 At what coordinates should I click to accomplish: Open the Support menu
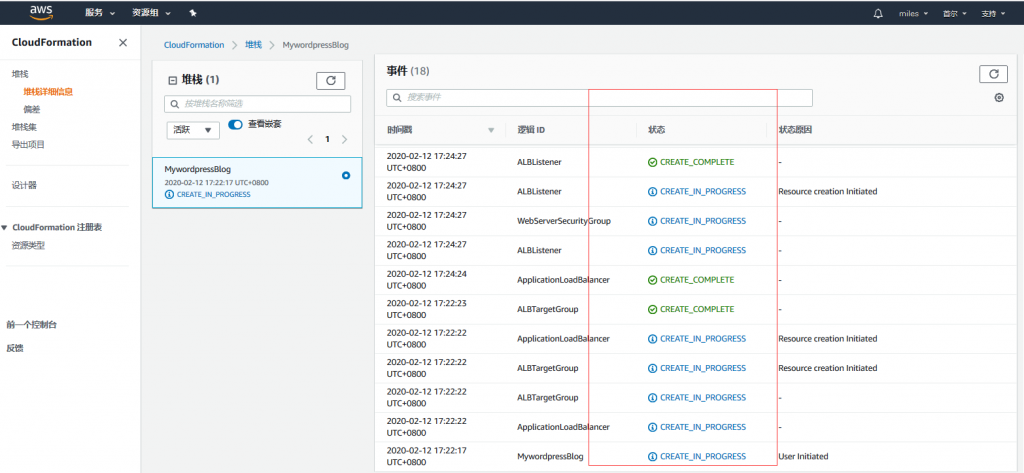[993, 14]
